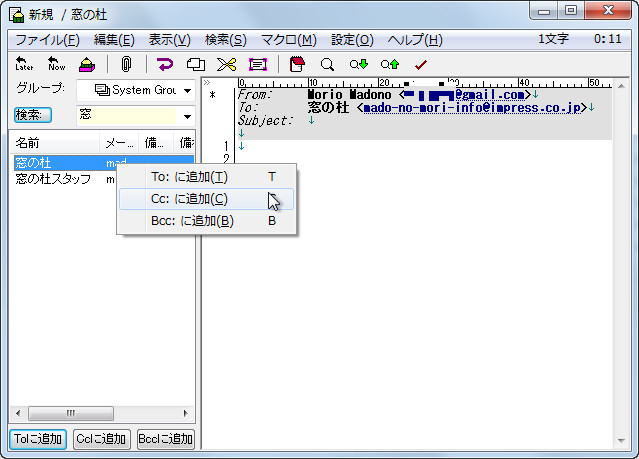Image resolution: width=639 pixels, height=459 pixels.
Task: Open the 編集(E) menu
Action: [x=114, y=40]
